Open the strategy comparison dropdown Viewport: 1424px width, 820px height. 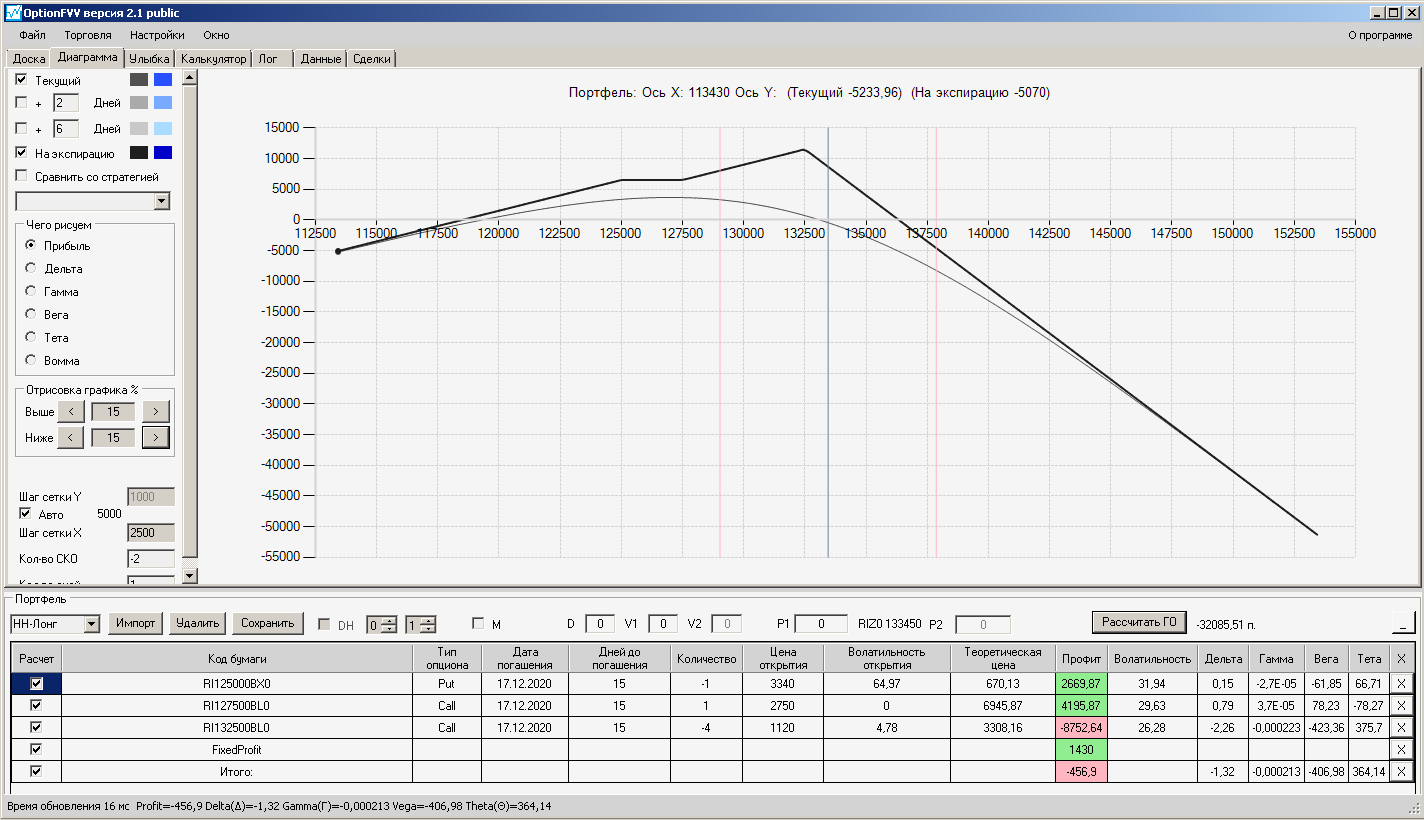click(163, 202)
